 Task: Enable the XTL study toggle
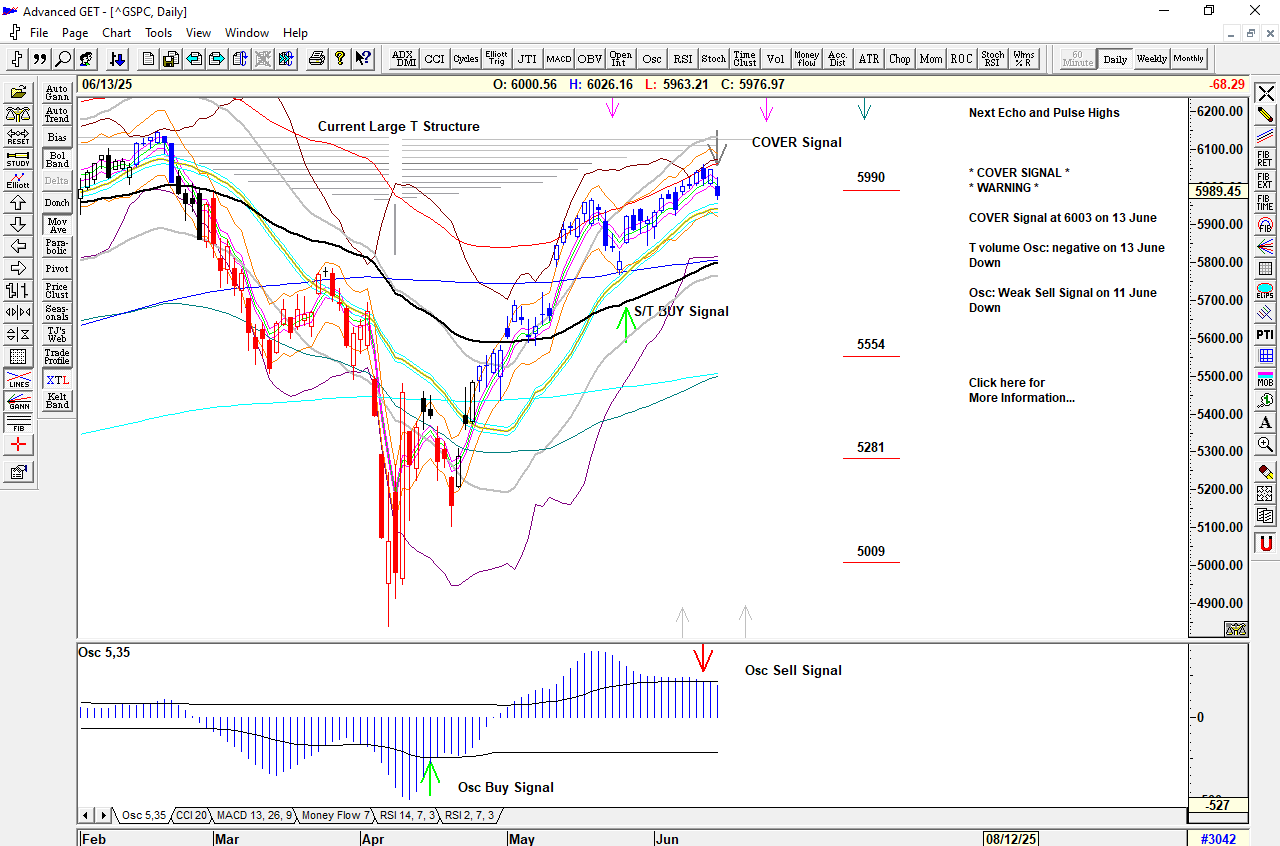coord(57,380)
